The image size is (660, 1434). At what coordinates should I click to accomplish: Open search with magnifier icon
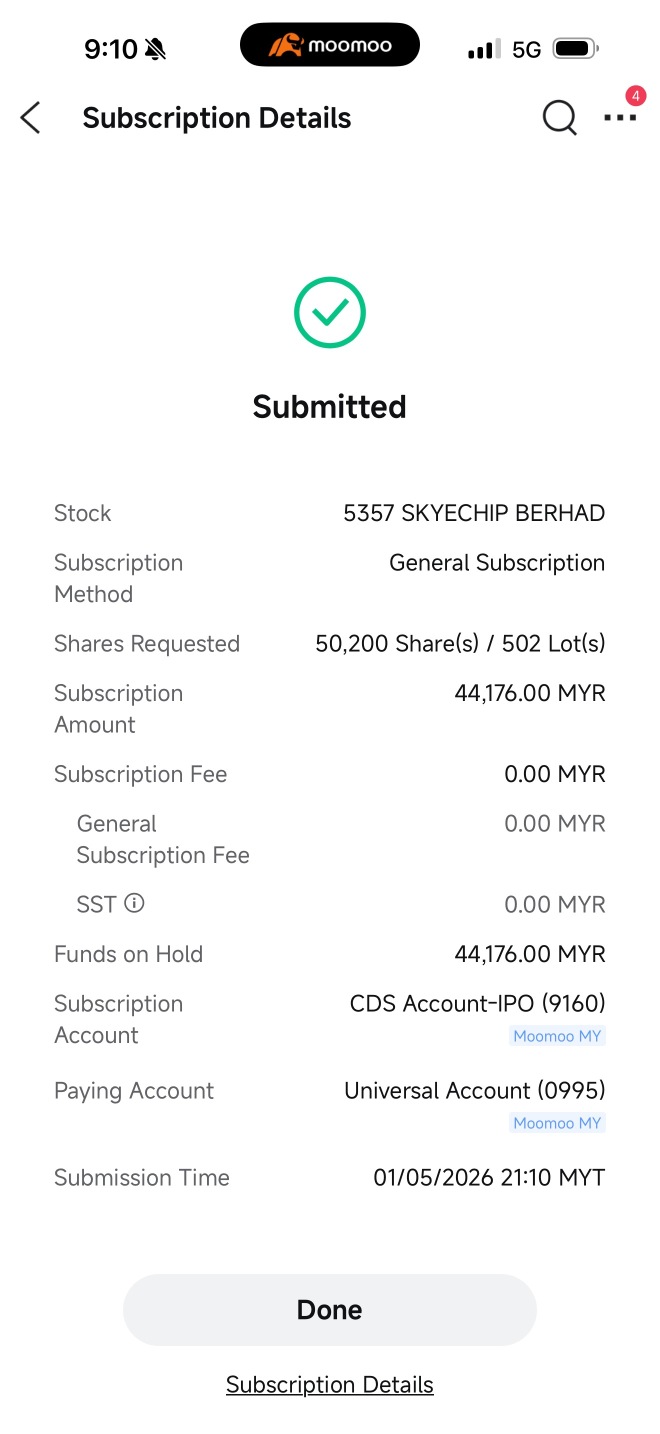point(559,119)
